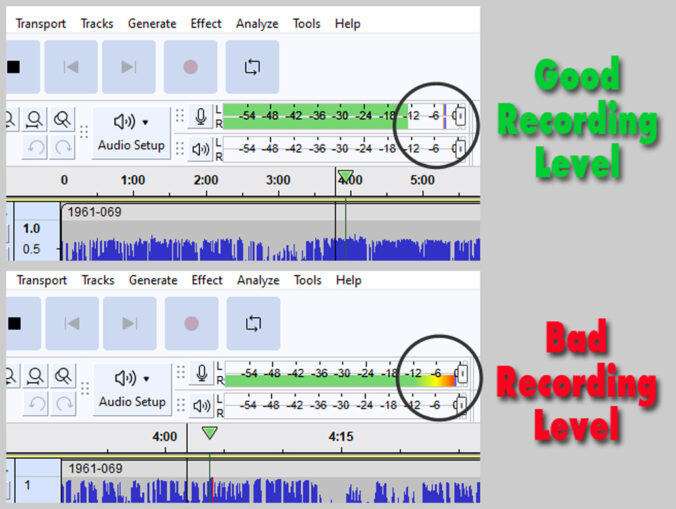The width and height of the screenshot is (676, 509).
Task: Select the 1961-069 clip title in the top track
Action: tap(94, 212)
